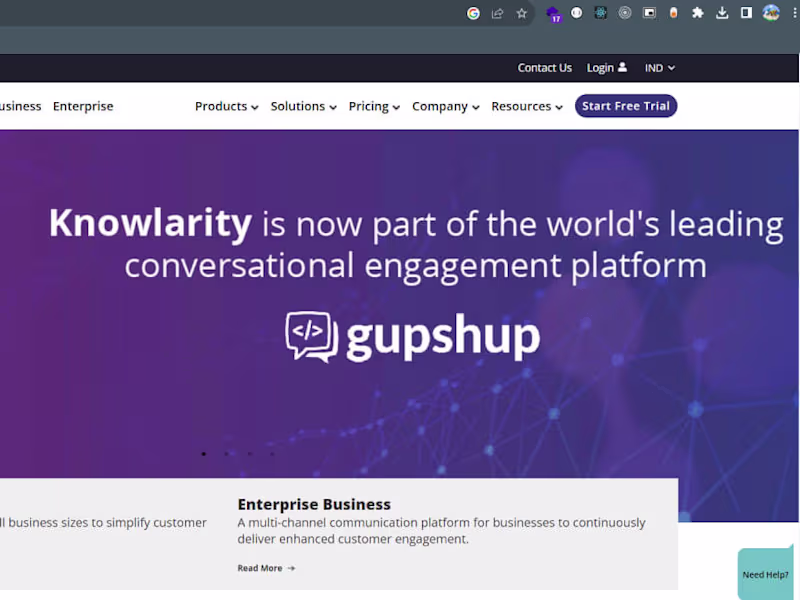The width and height of the screenshot is (800, 600).
Task: Click the Contact Us link
Action: pyautogui.click(x=544, y=67)
